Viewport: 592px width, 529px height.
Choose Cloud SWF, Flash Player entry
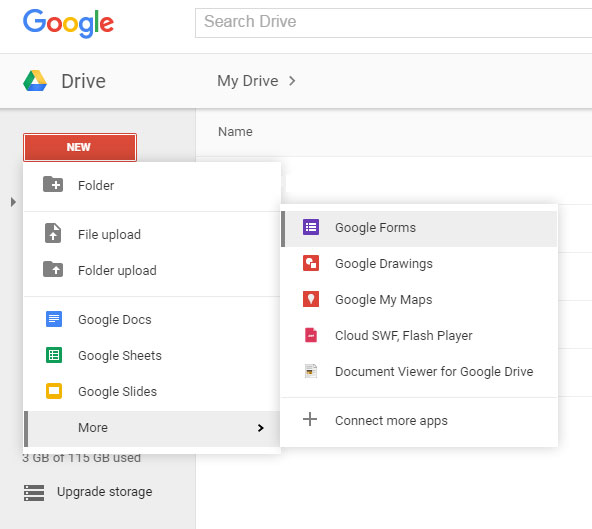[419, 335]
